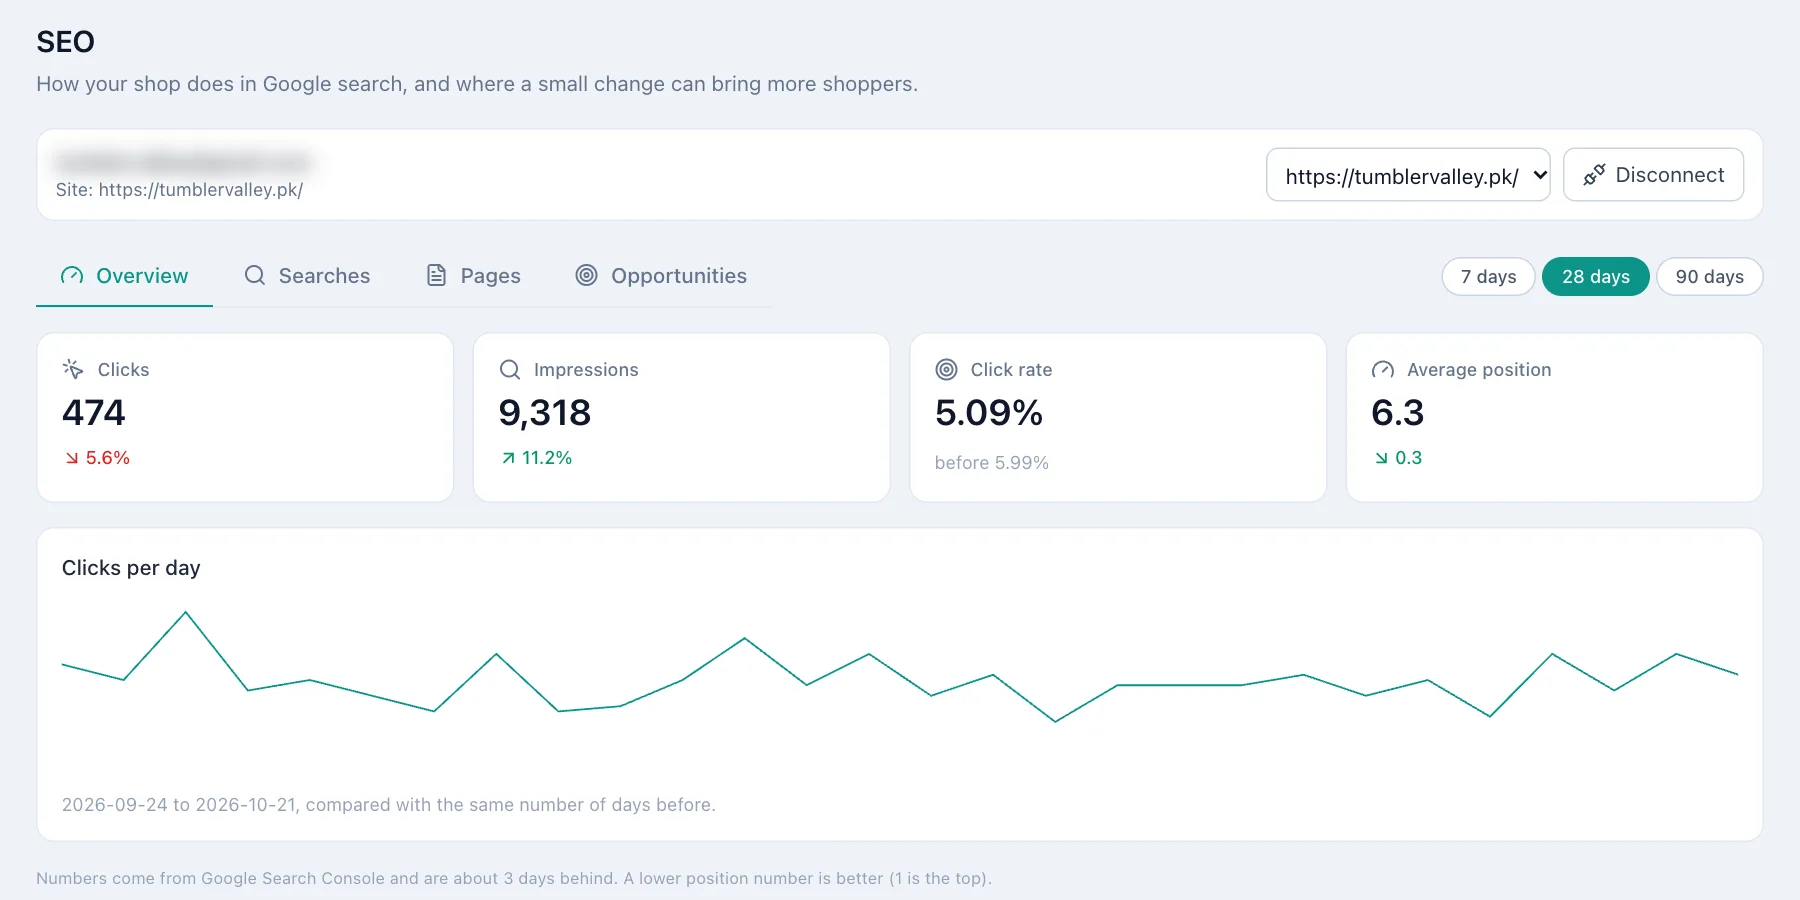
Task: Open the site URL dropdown
Action: tap(1408, 175)
